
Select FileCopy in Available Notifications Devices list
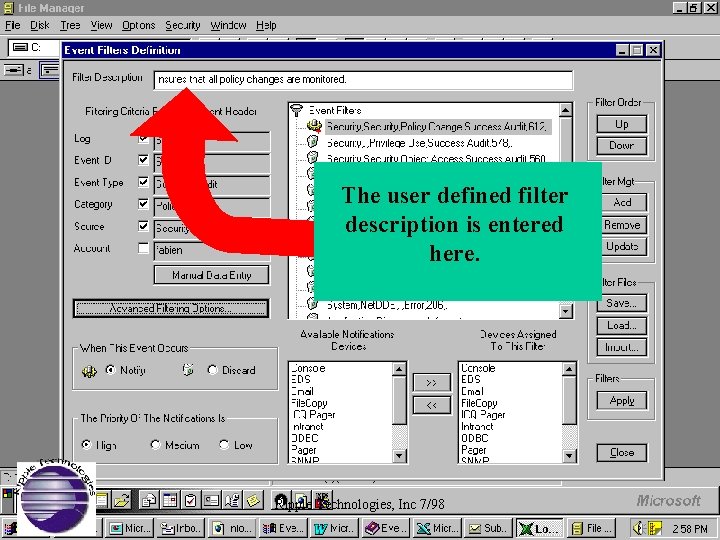(x=309, y=403)
